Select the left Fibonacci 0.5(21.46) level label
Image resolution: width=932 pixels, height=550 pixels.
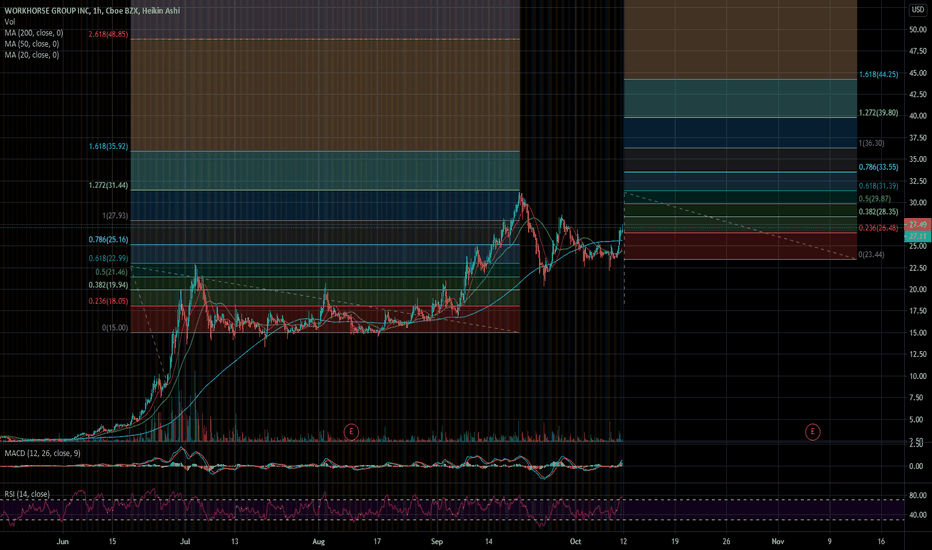coord(112,272)
